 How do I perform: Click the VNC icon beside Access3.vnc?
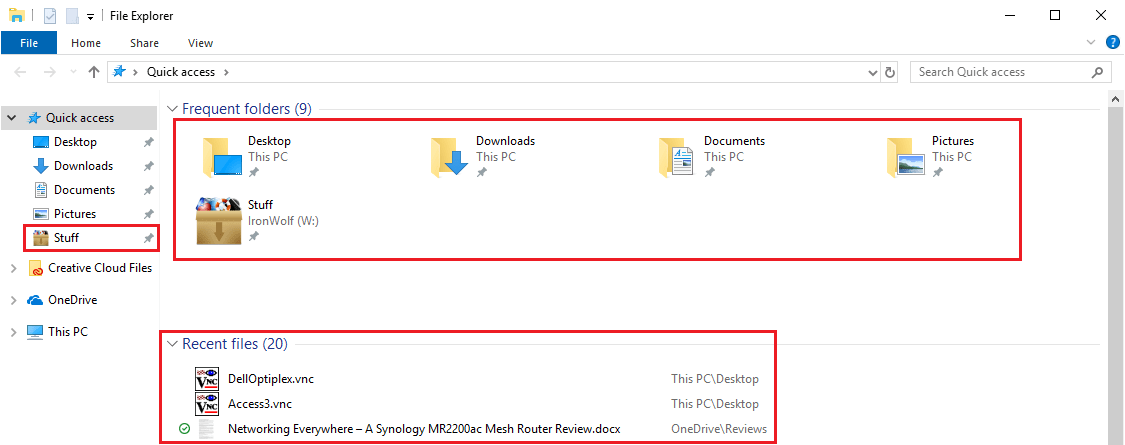tap(207, 404)
